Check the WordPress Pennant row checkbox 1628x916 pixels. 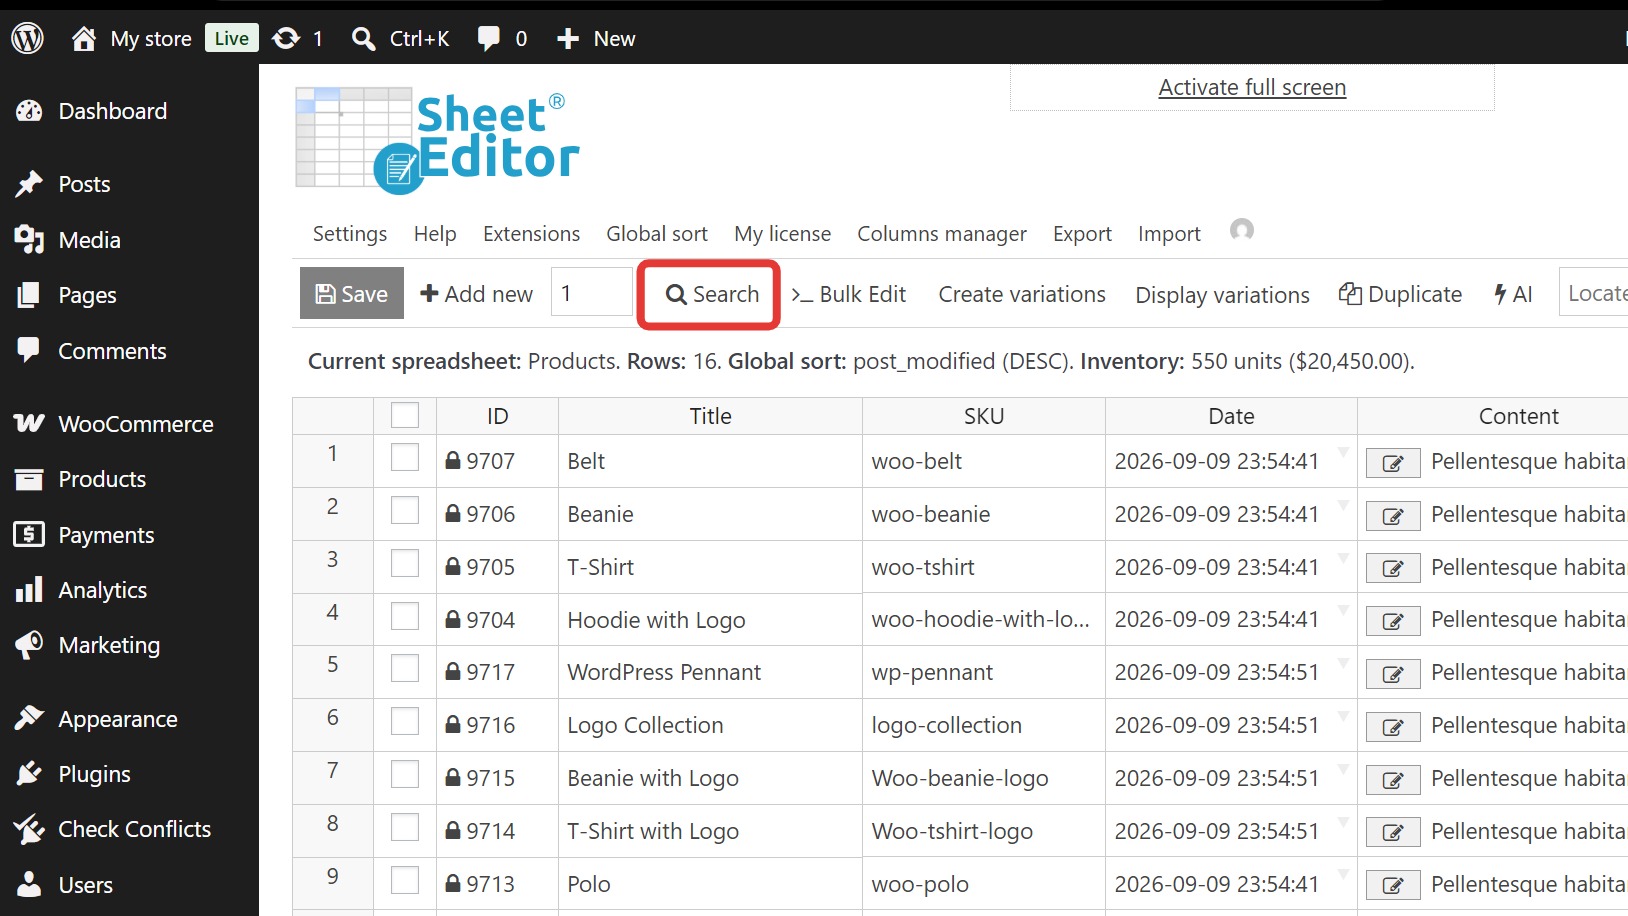click(x=405, y=668)
